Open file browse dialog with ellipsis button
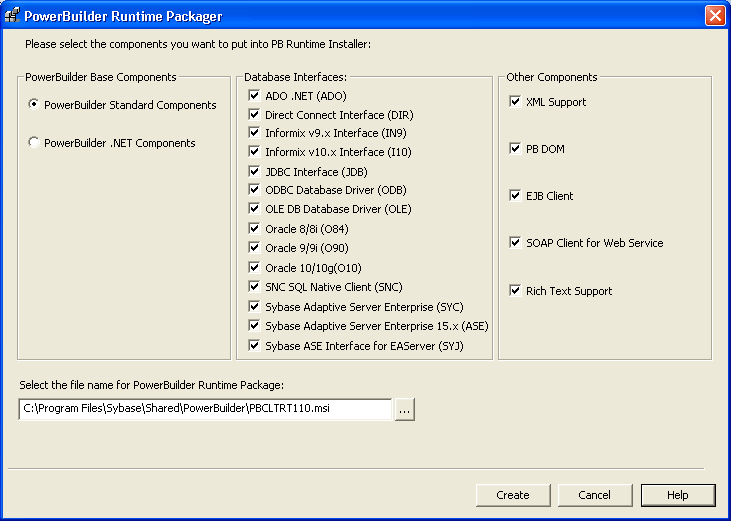 pyautogui.click(x=405, y=409)
